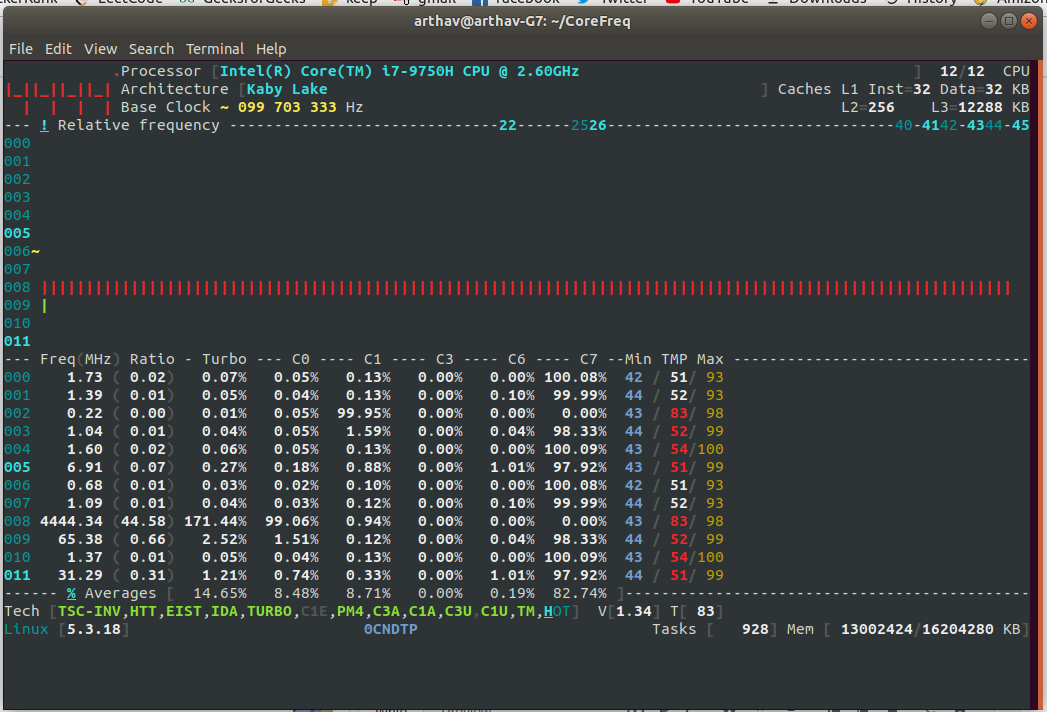Click the TSC-INV tech flag

(89, 611)
